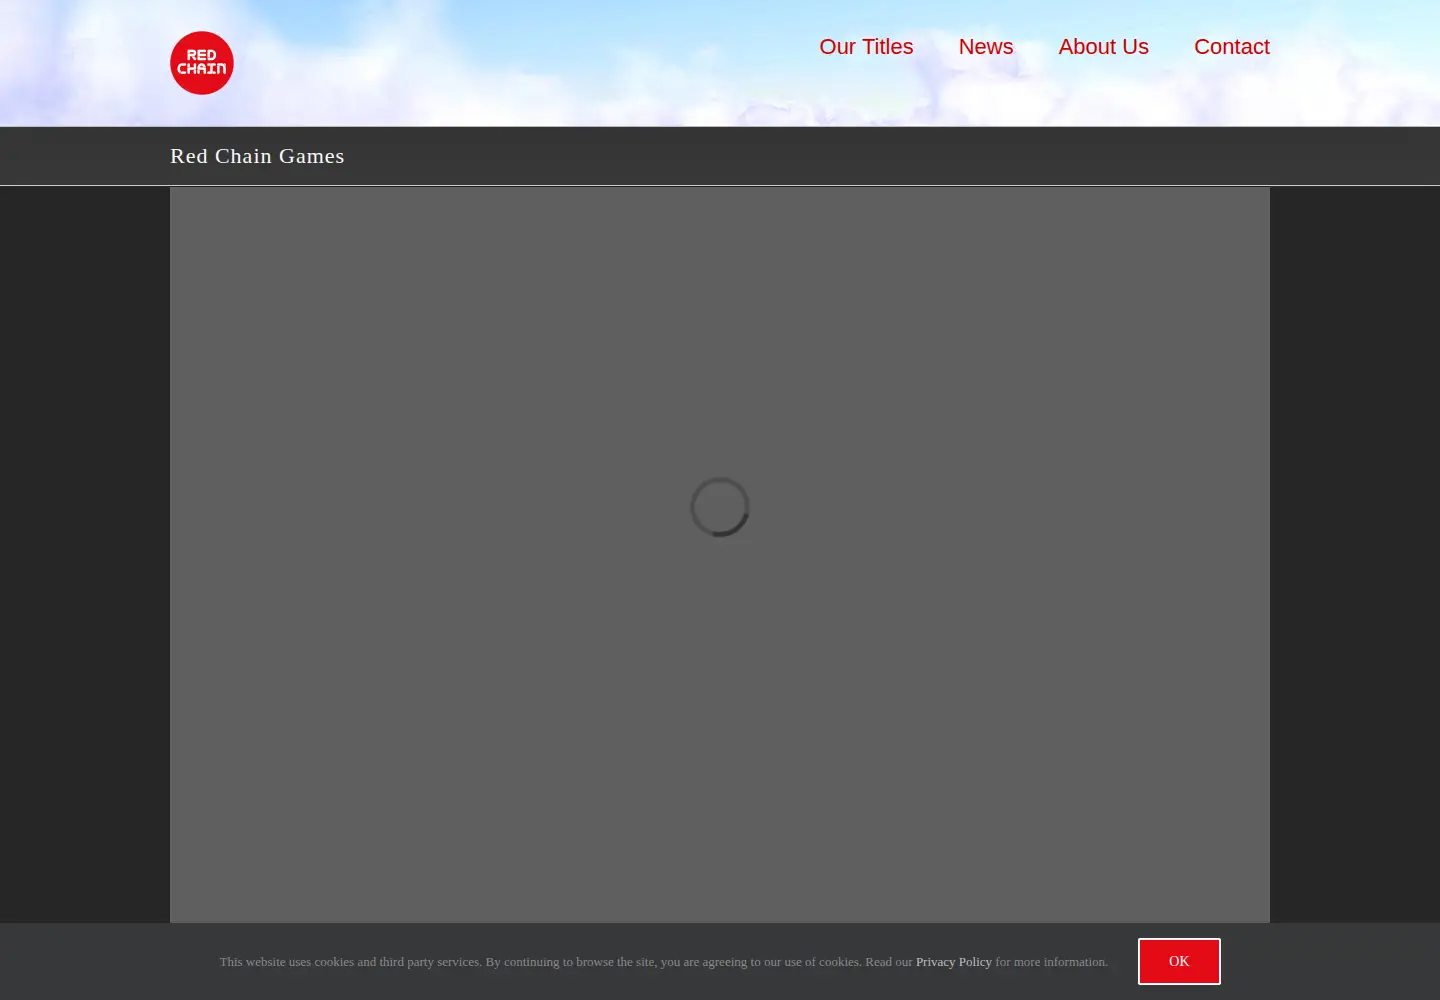Click the Red Chain logo icon

[202, 63]
